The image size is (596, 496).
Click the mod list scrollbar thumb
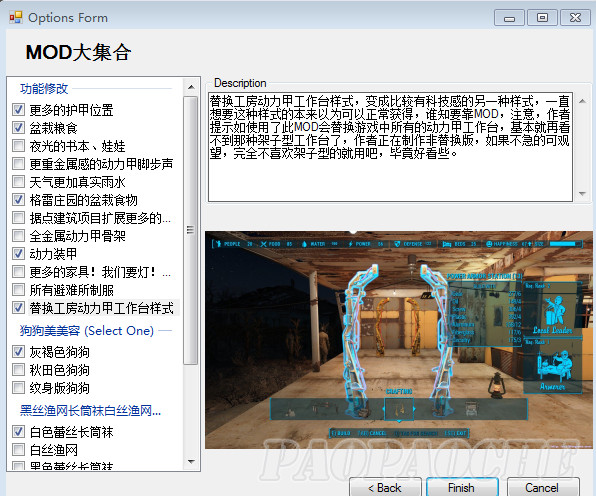click(x=191, y=230)
